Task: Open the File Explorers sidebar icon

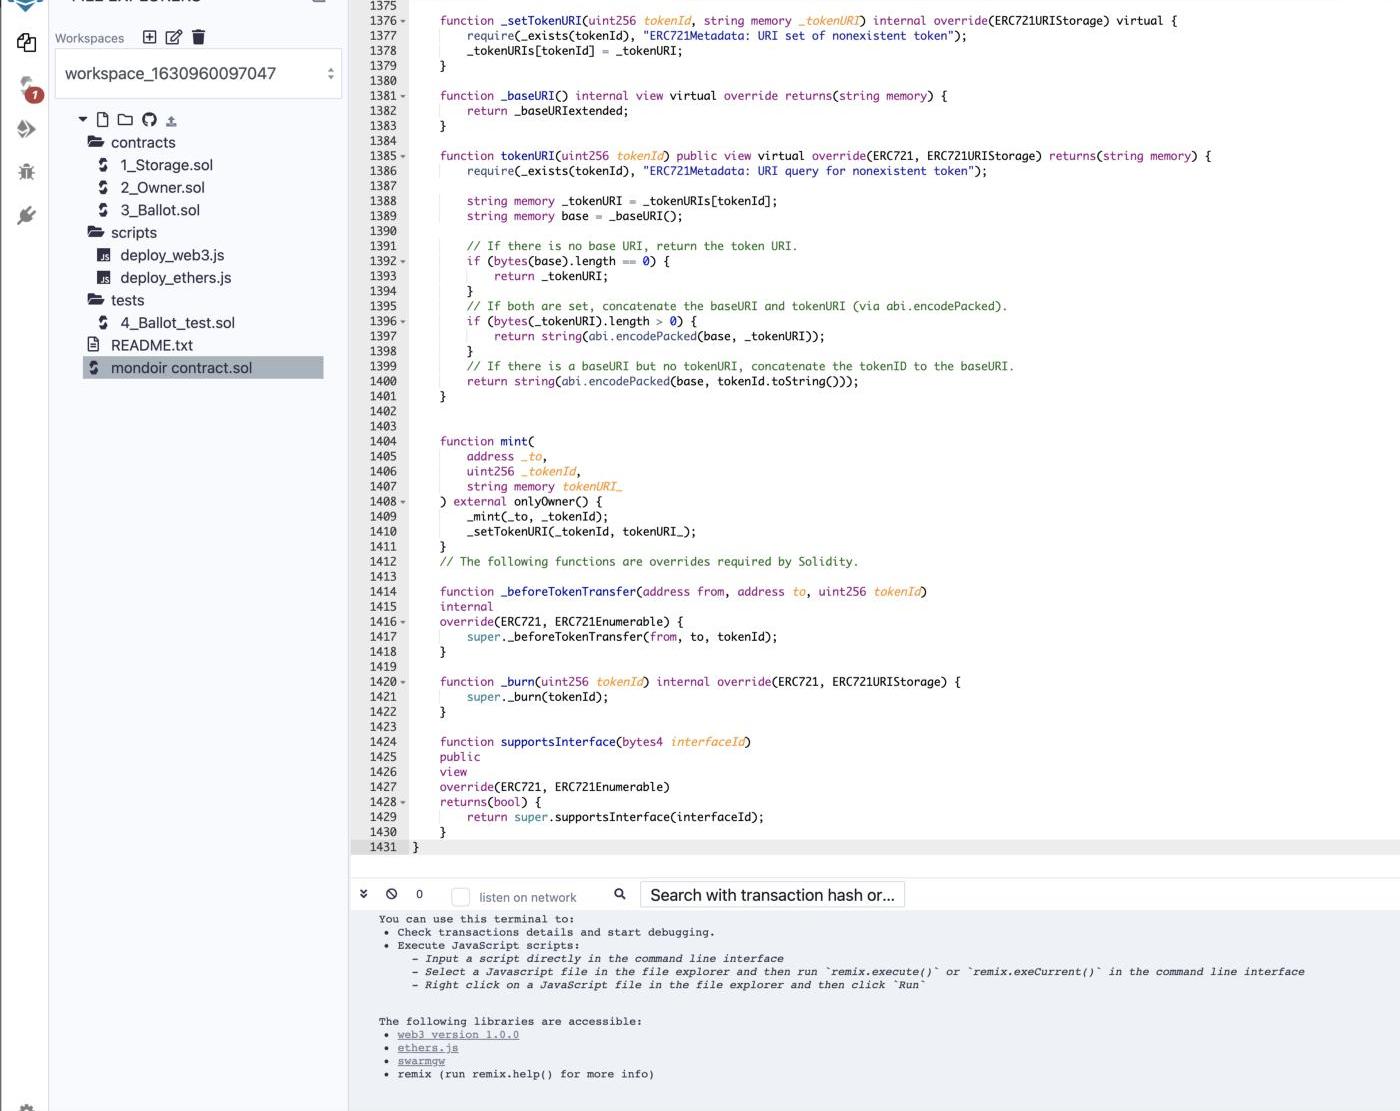Action: [26, 43]
